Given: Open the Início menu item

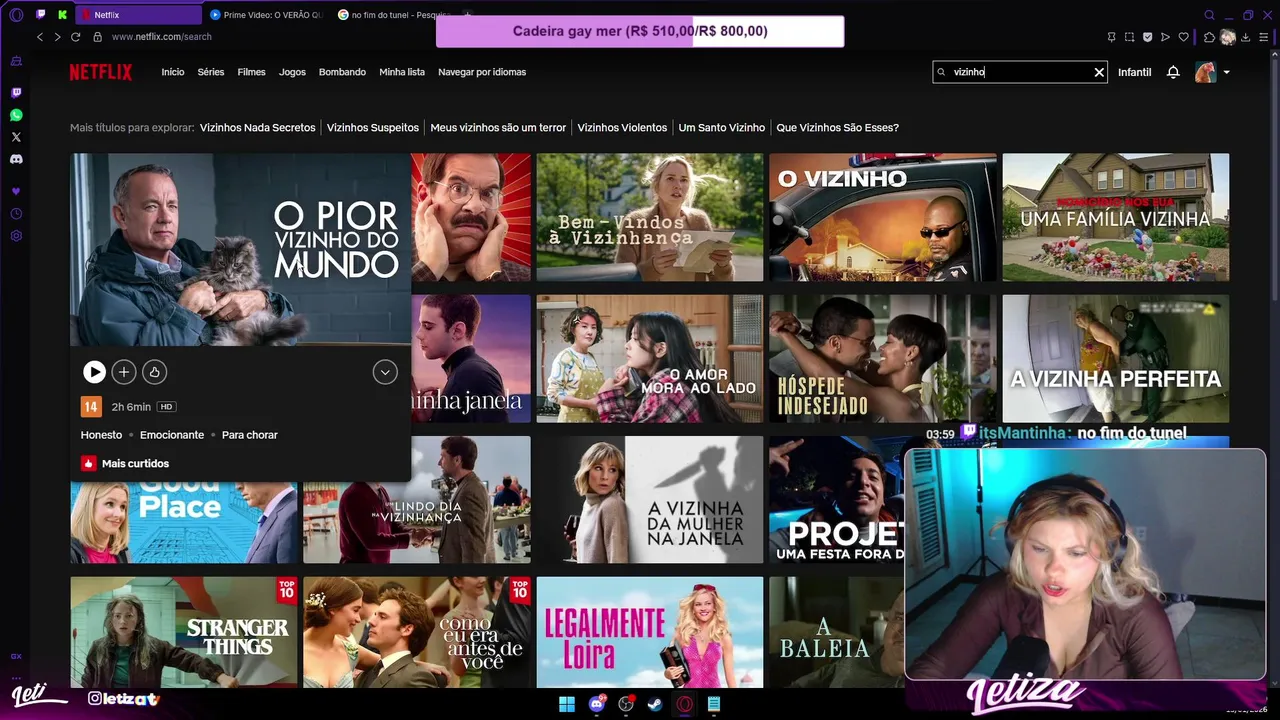Looking at the screenshot, I should [173, 72].
